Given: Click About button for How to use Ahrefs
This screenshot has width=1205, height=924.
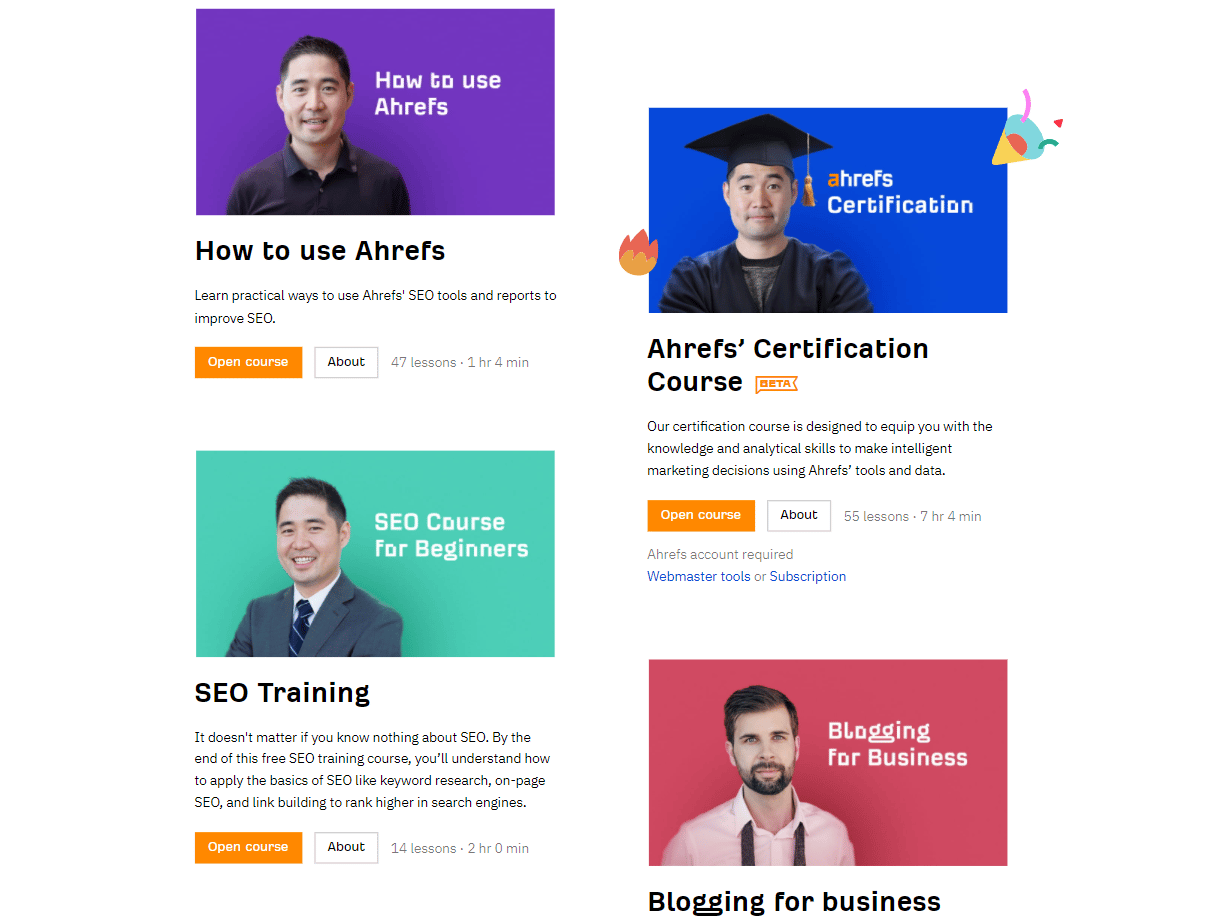Looking at the screenshot, I should point(346,362).
